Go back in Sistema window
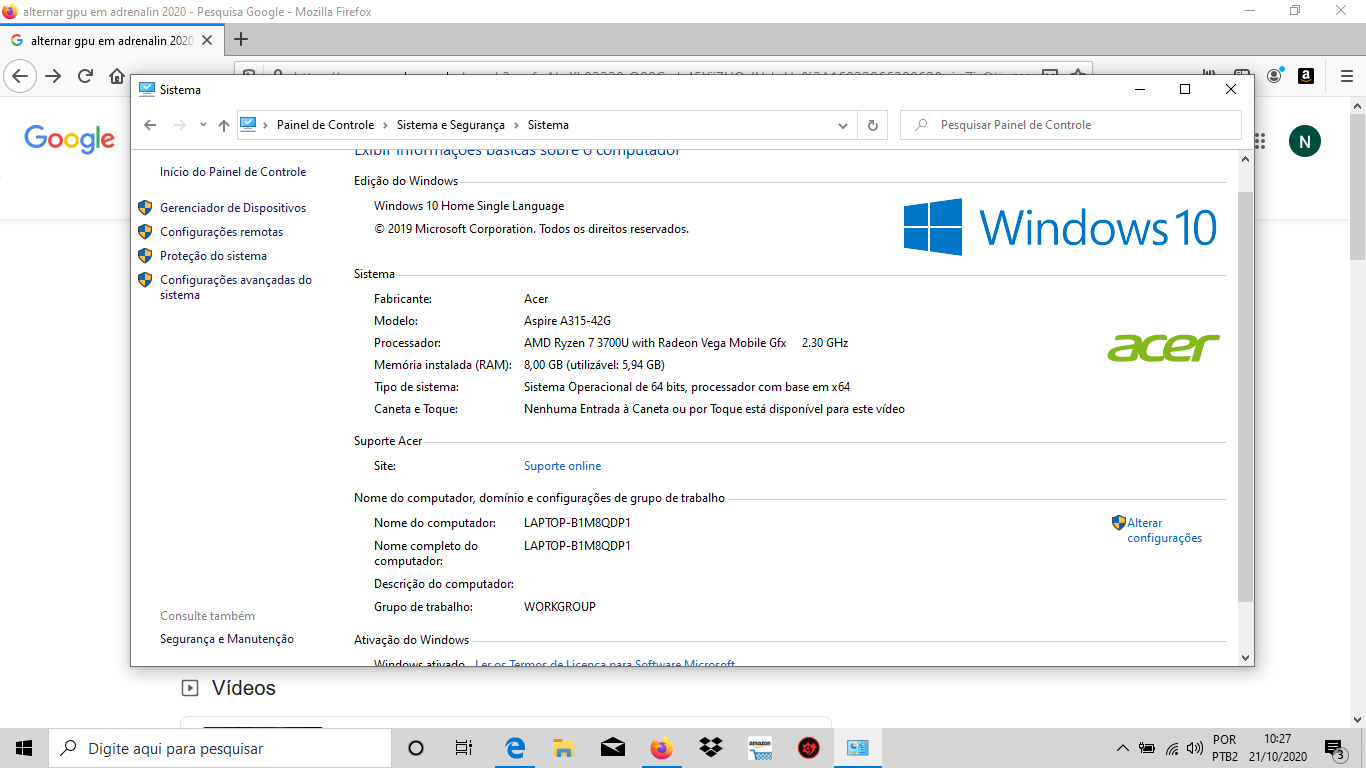This screenshot has height=768, width=1366. click(150, 125)
